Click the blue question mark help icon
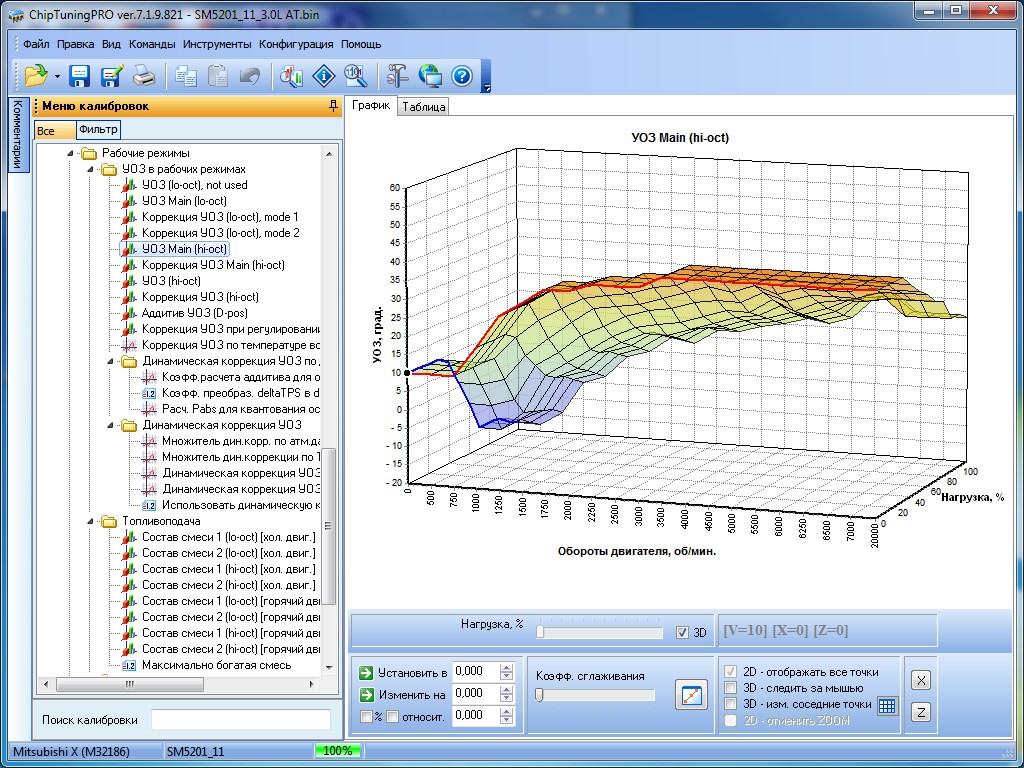This screenshot has height=768, width=1024. [x=461, y=76]
